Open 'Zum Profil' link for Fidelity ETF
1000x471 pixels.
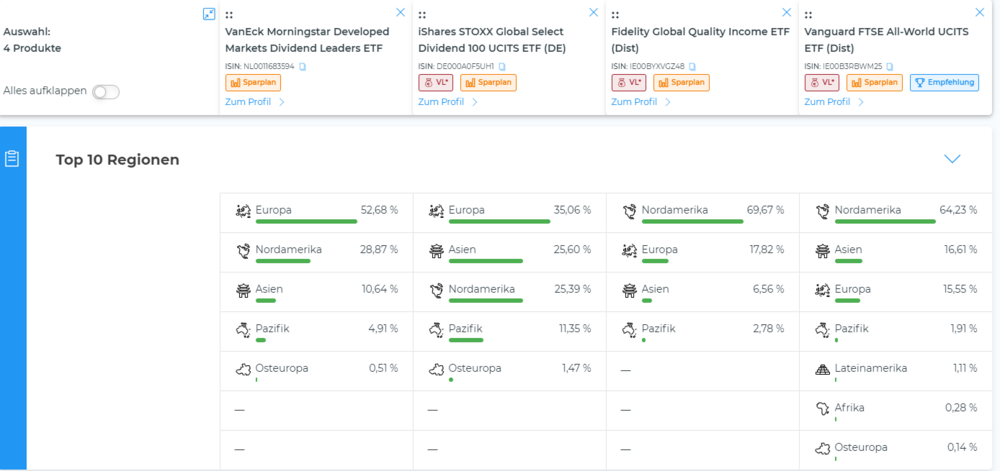click(641, 102)
